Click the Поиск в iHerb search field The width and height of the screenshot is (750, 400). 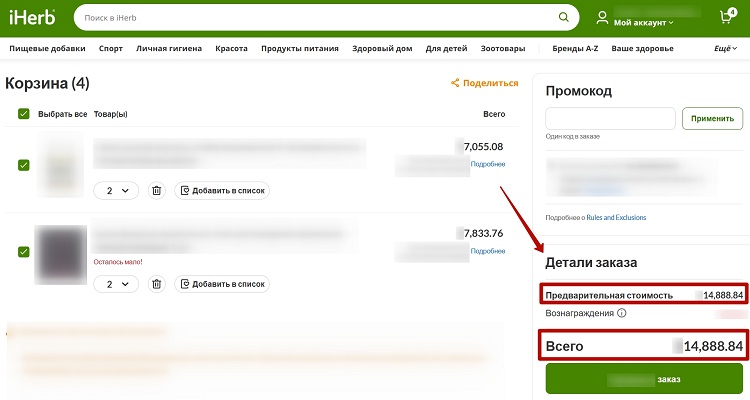pyautogui.click(x=316, y=18)
